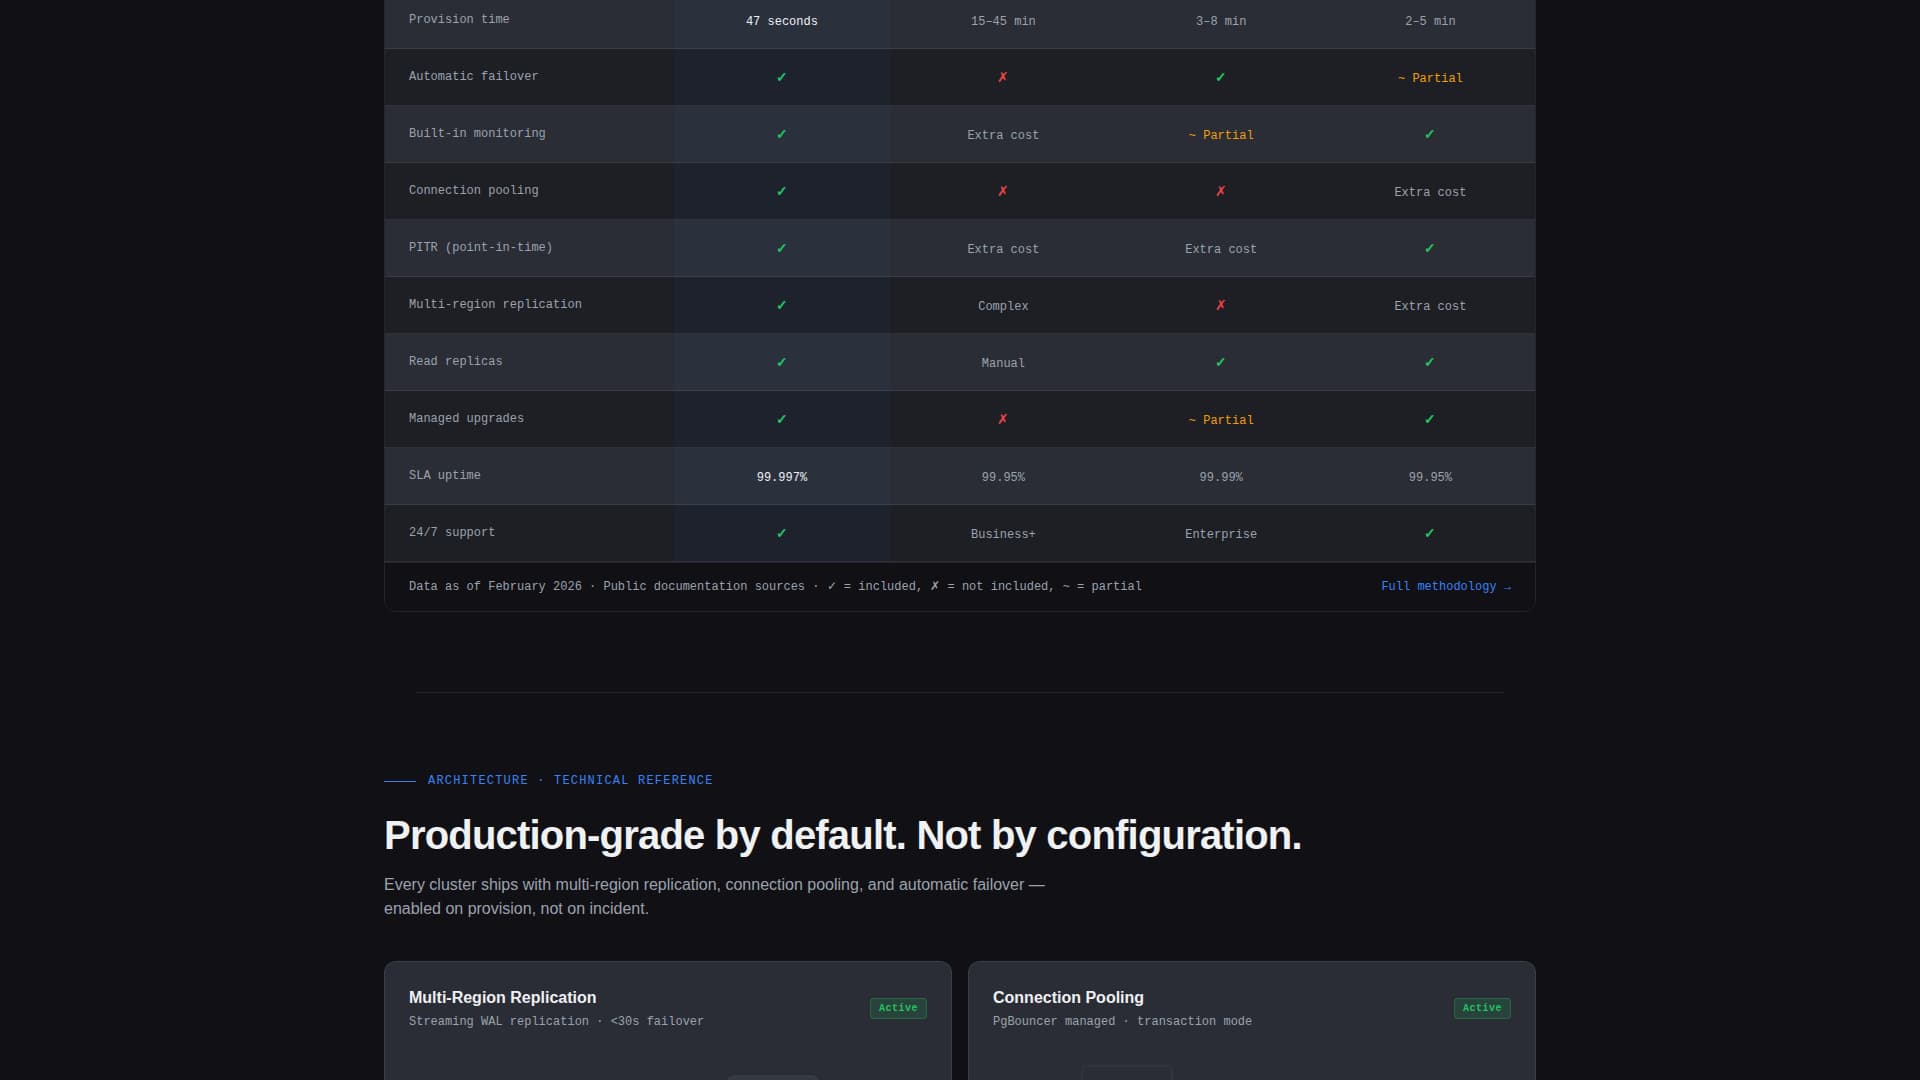Click highlighted-column check in Read replicas row
The width and height of the screenshot is (1920, 1080).
pyautogui.click(x=782, y=362)
